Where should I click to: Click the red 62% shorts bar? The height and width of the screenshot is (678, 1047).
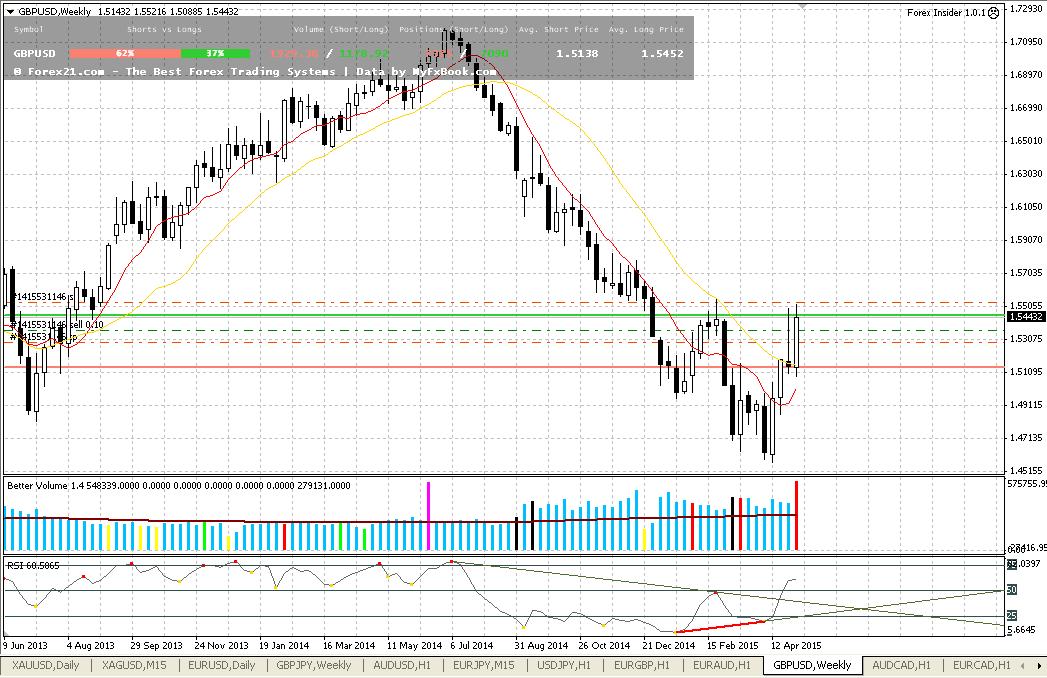[125, 53]
